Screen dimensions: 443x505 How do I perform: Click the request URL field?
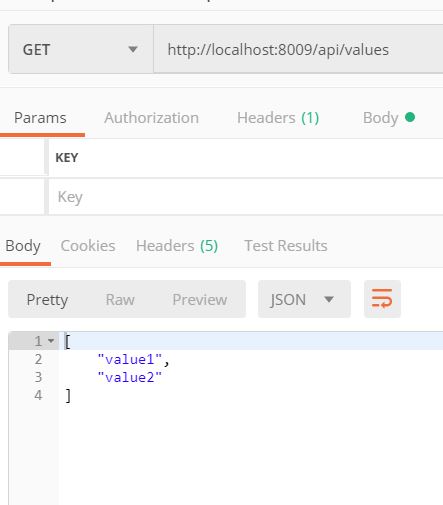[298, 49]
